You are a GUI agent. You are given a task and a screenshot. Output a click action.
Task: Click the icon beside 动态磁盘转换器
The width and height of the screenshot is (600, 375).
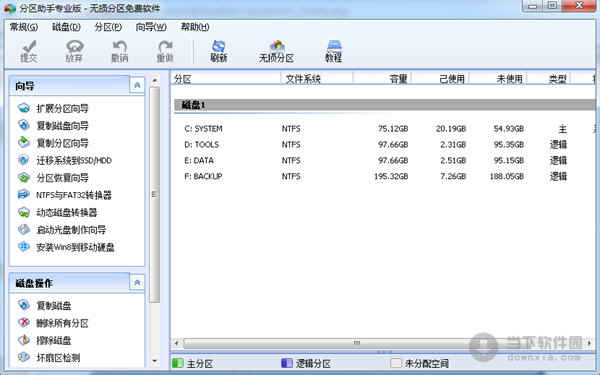click(x=24, y=212)
